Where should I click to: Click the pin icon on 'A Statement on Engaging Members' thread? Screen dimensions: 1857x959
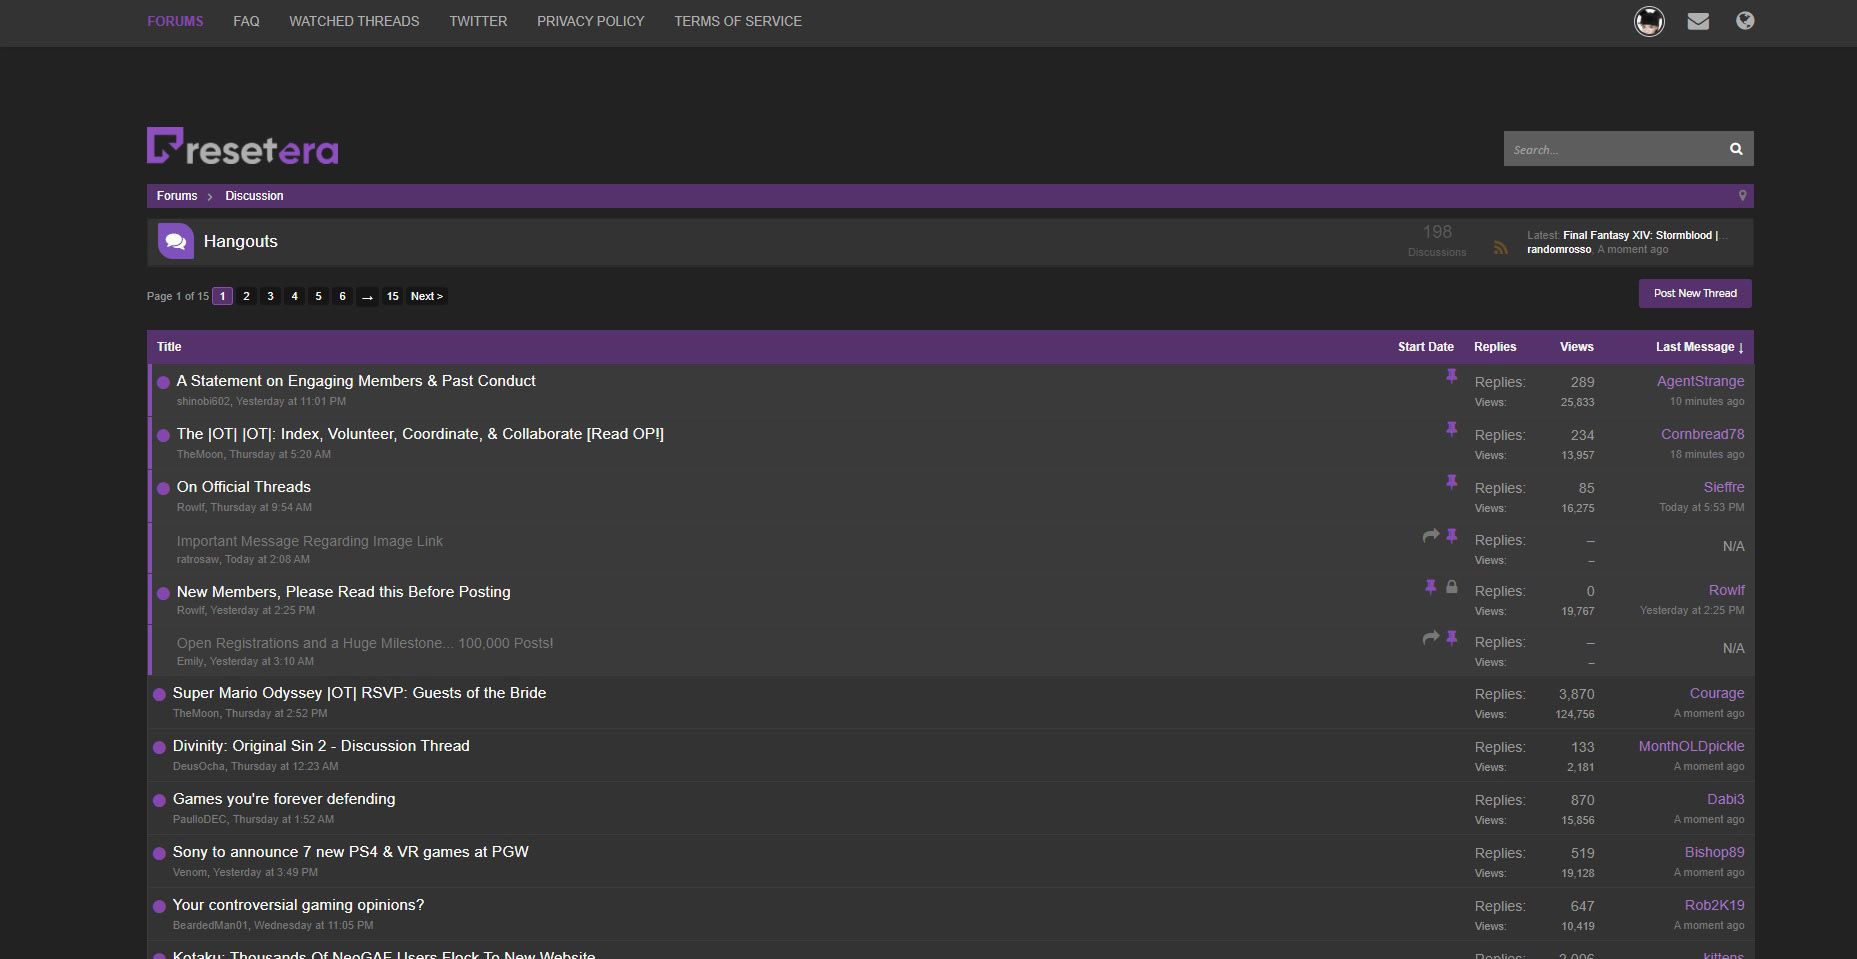point(1451,376)
